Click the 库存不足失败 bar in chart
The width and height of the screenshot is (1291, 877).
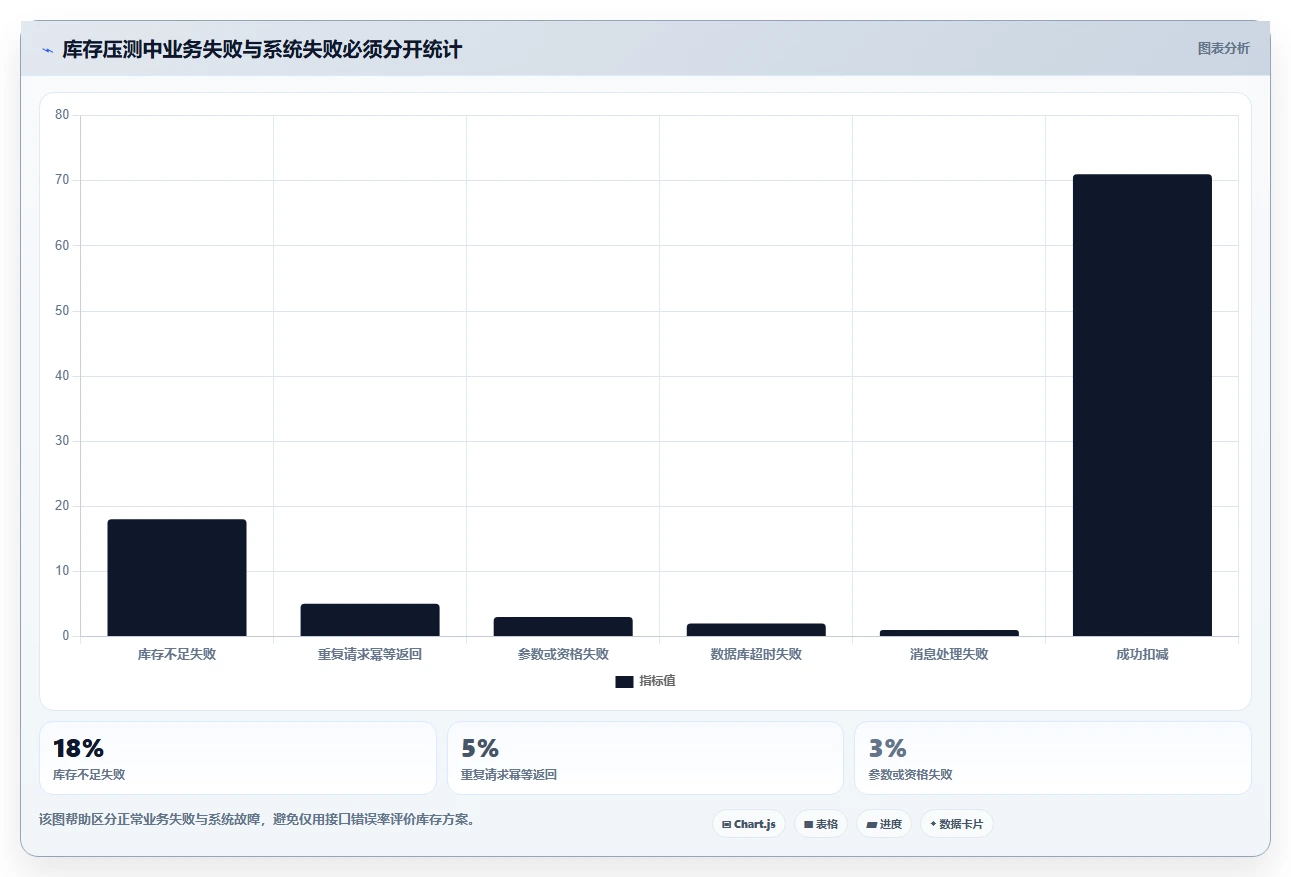[177, 578]
